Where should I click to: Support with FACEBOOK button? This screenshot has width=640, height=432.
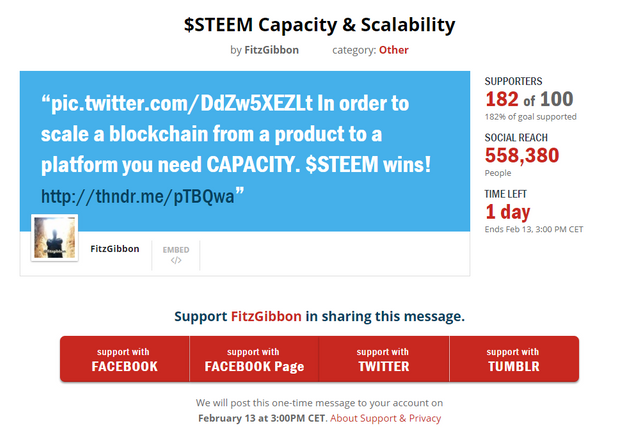(125, 359)
